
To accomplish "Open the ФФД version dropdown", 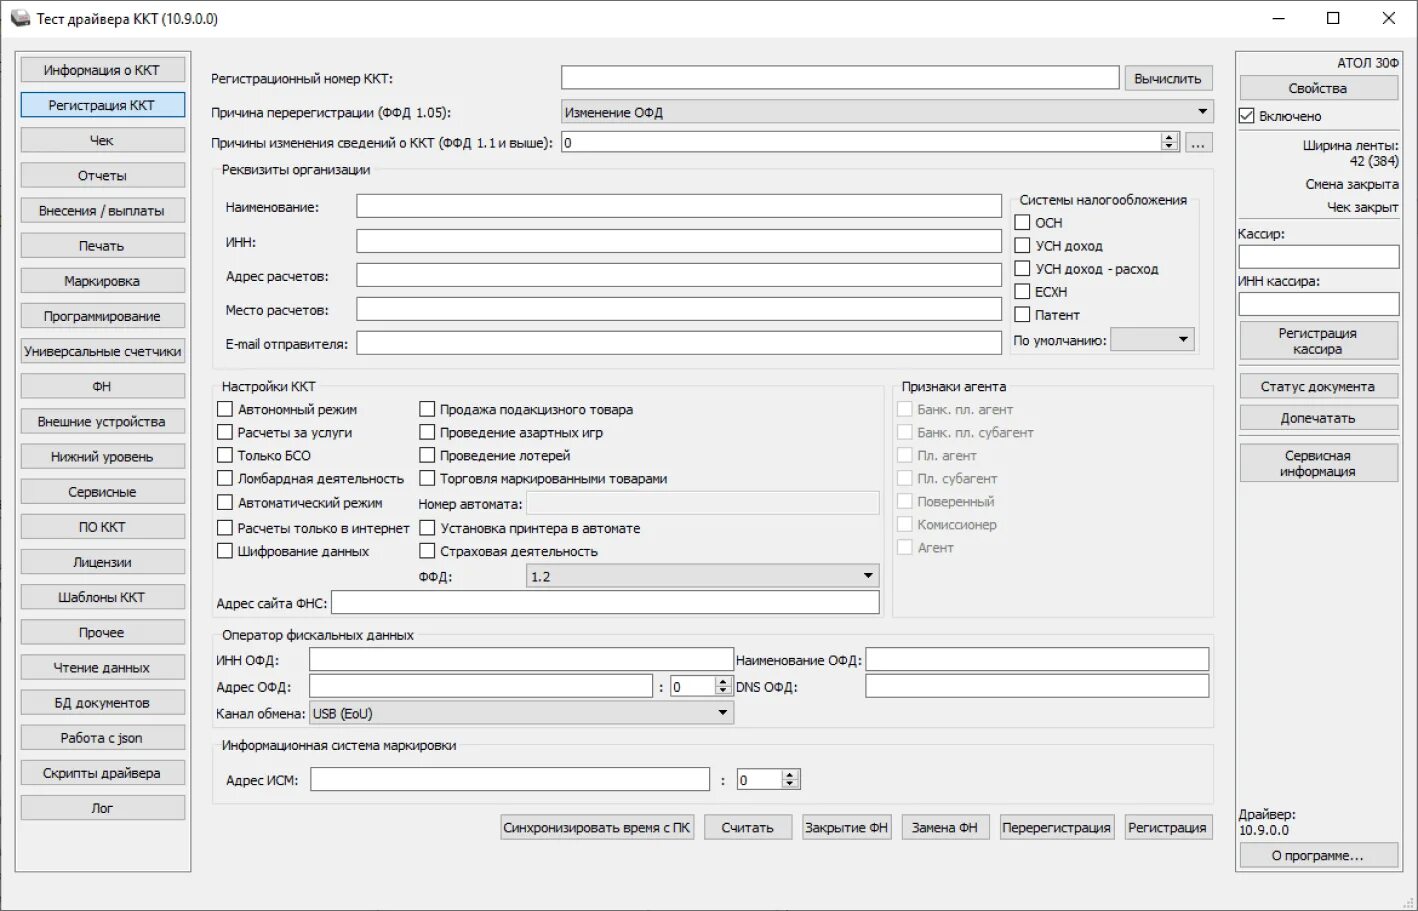I will point(703,576).
